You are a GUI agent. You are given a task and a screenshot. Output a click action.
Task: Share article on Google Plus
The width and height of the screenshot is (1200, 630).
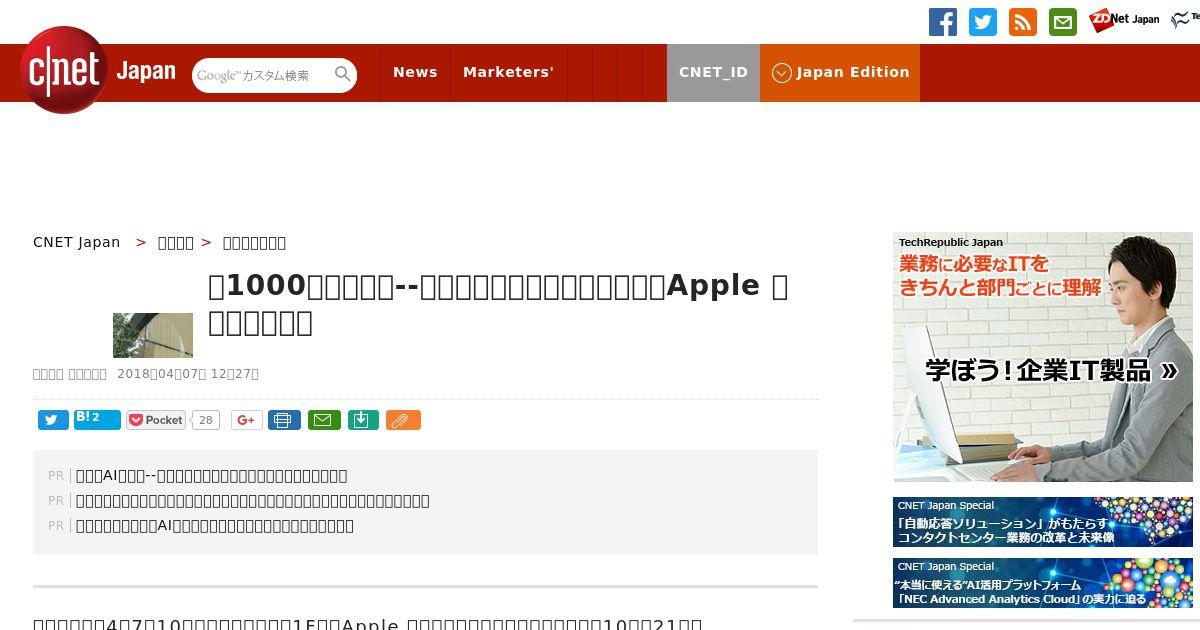pyautogui.click(x=246, y=420)
